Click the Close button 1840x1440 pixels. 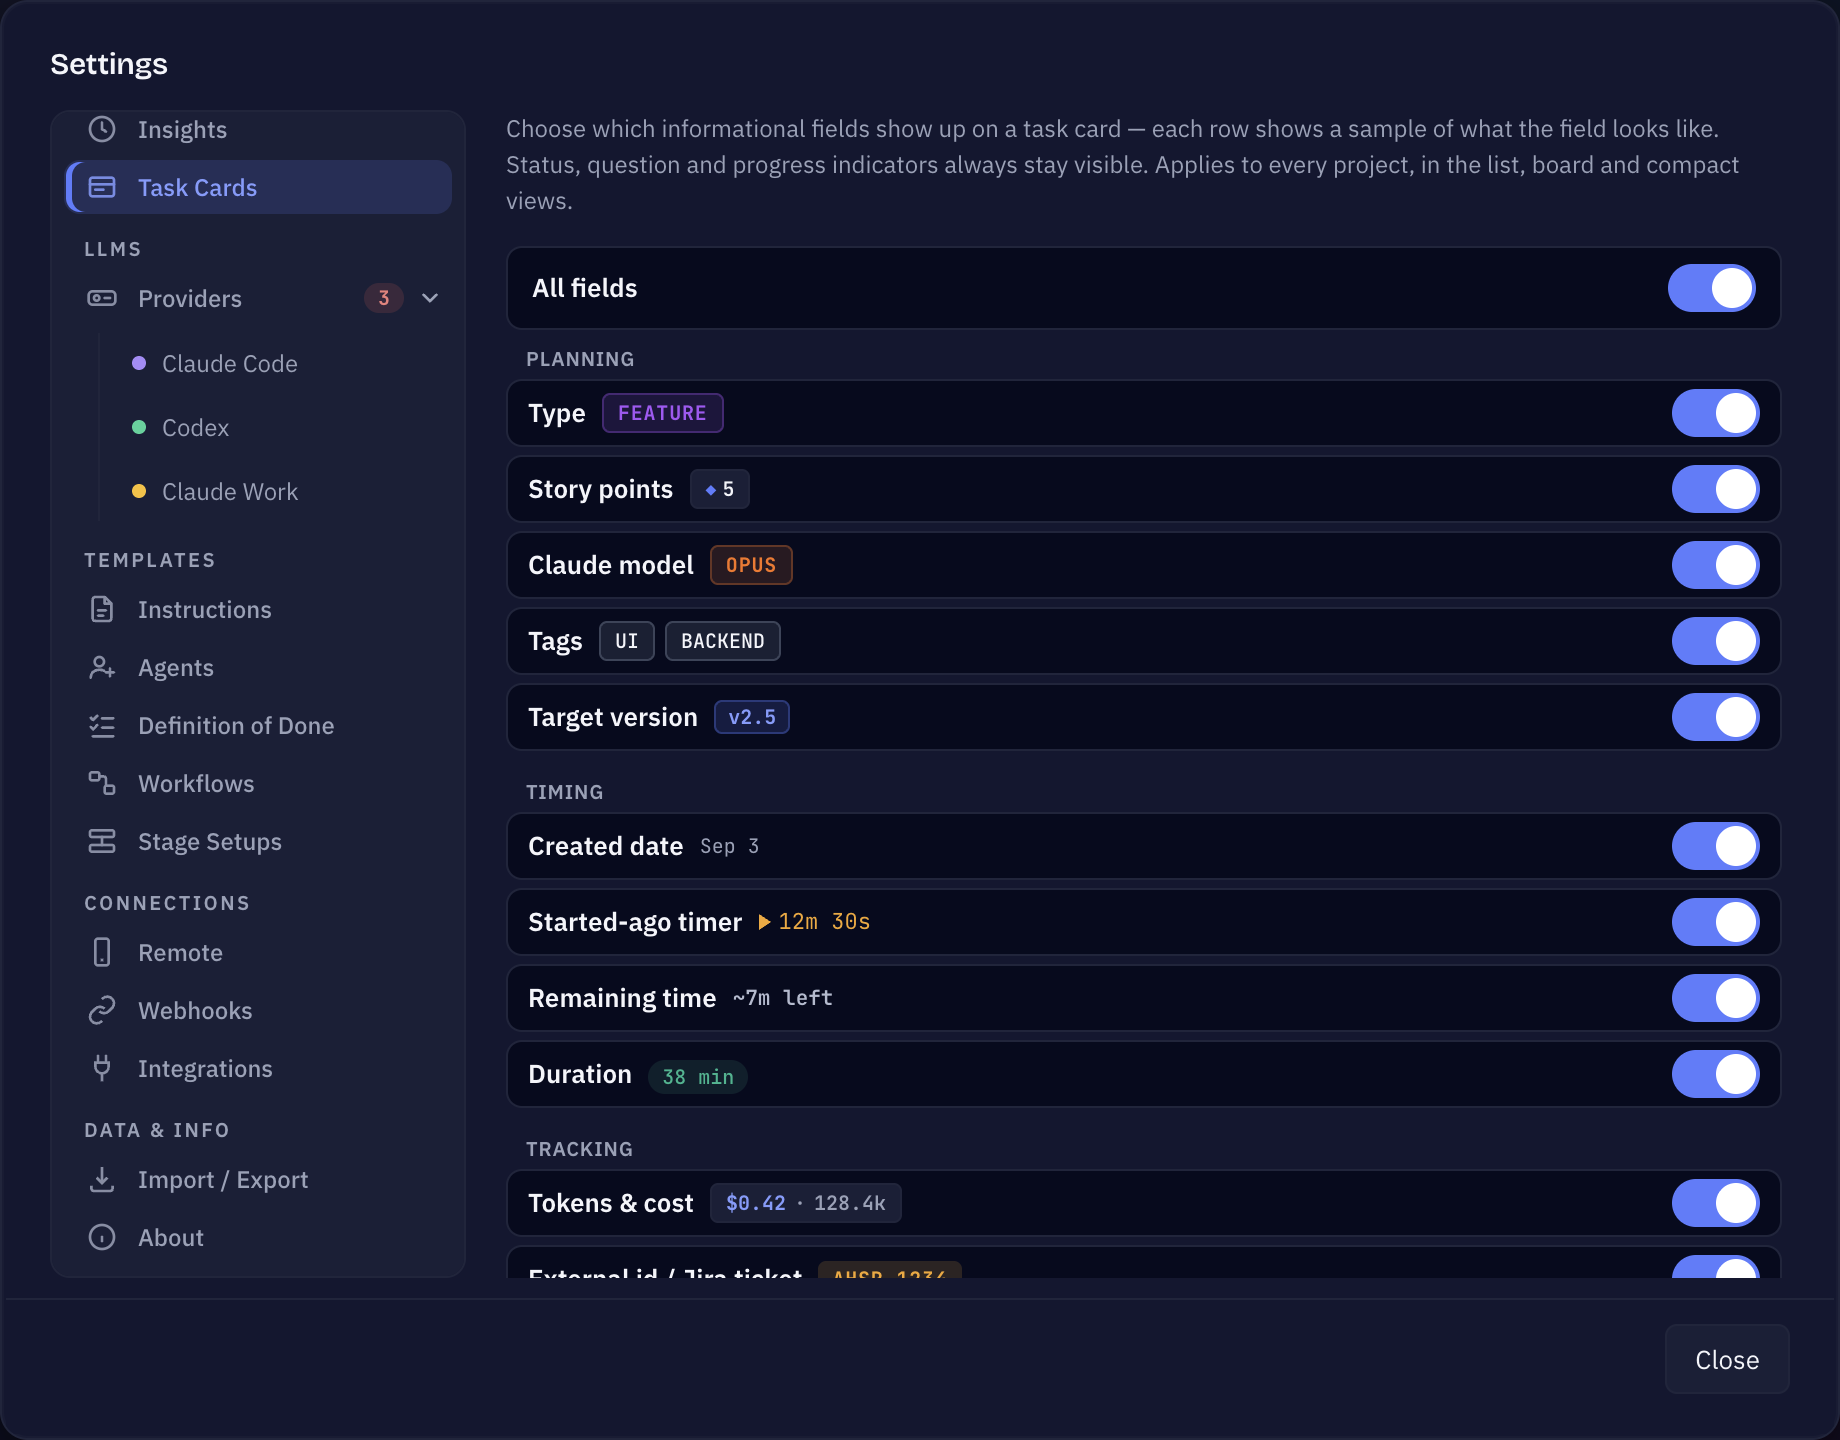[x=1727, y=1359]
